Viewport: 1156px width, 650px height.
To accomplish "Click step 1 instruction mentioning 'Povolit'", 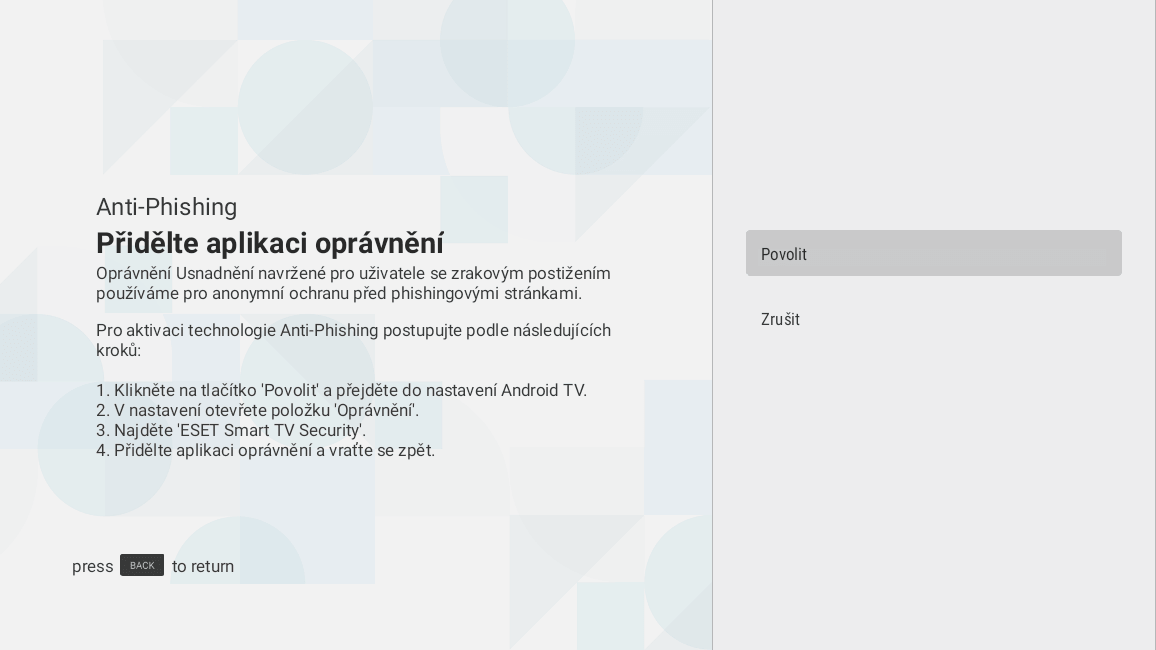I will pos(341,390).
